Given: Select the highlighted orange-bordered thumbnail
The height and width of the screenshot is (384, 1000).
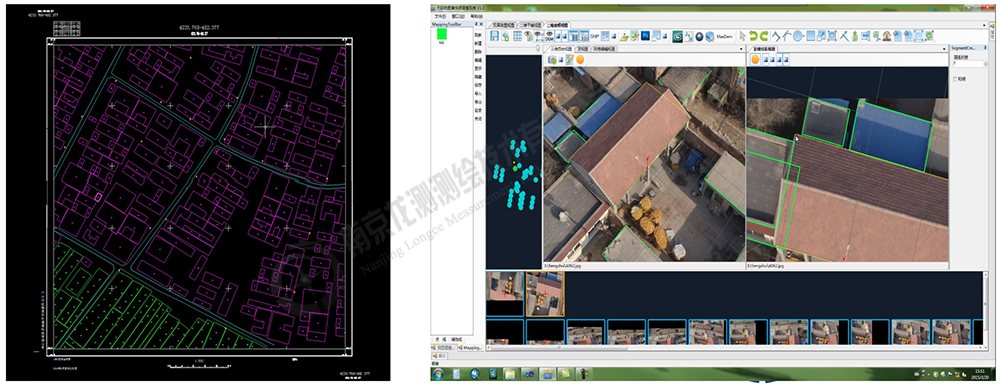Looking at the screenshot, I should tap(545, 294).
